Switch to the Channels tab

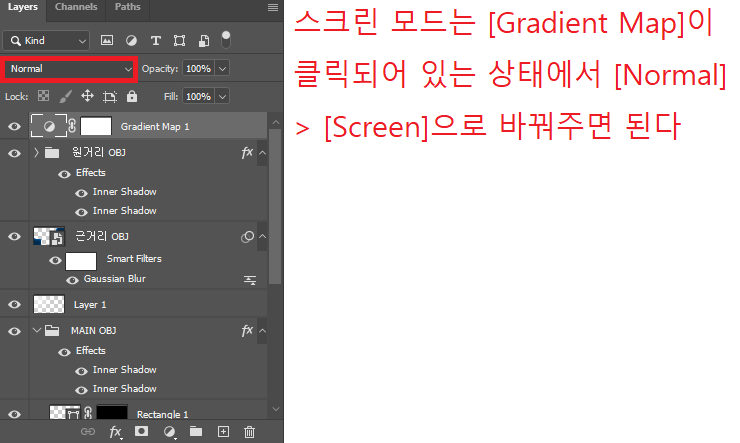click(76, 7)
